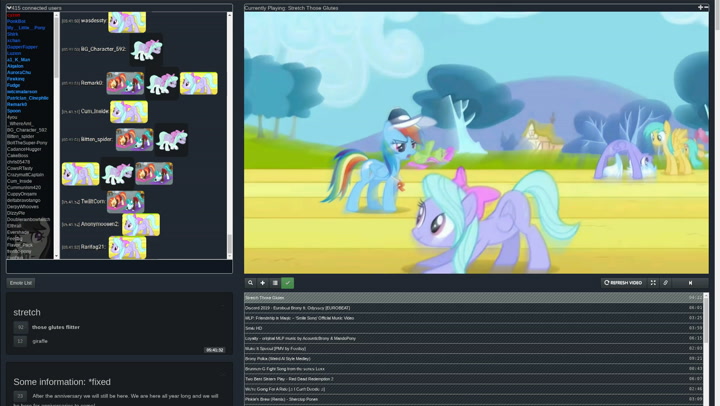Viewport: 720px width, 406px height.
Task: Vote for 'giraffe' poll option
Action: point(20,341)
